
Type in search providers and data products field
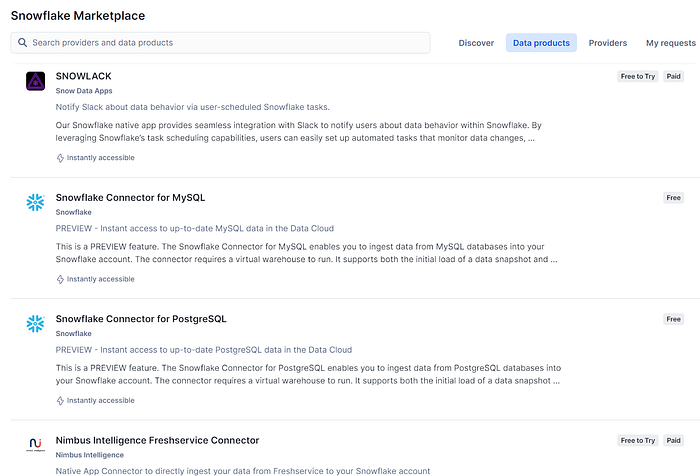tap(225, 43)
